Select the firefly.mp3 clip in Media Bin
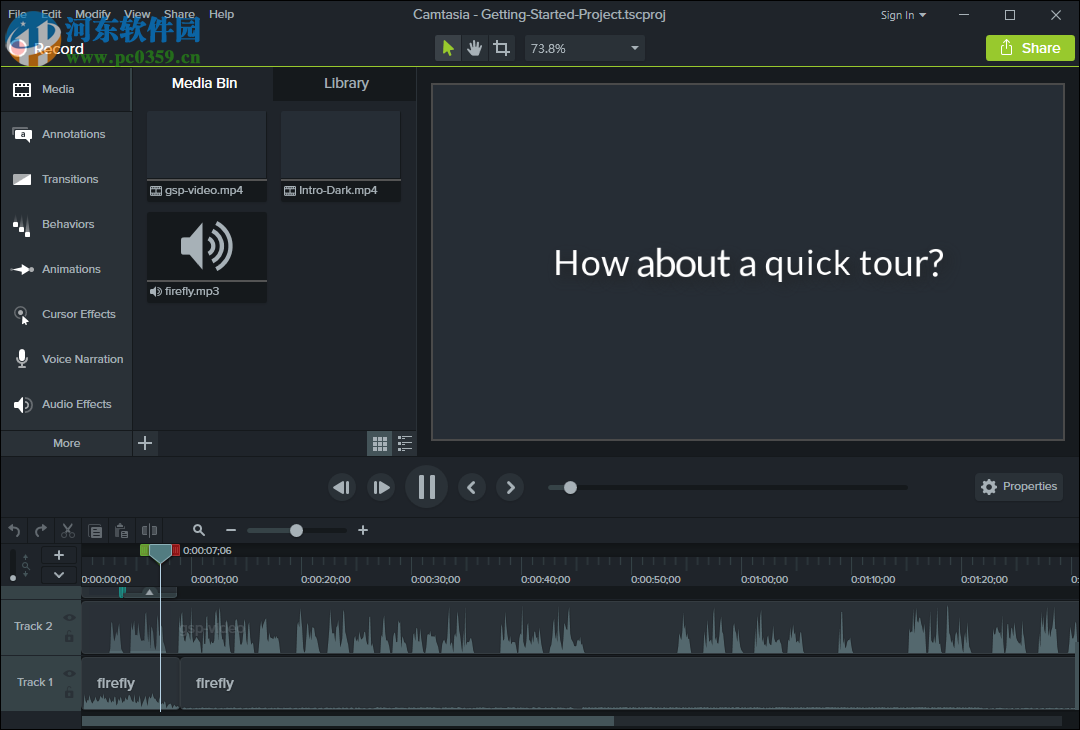1080x730 pixels. click(x=206, y=246)
